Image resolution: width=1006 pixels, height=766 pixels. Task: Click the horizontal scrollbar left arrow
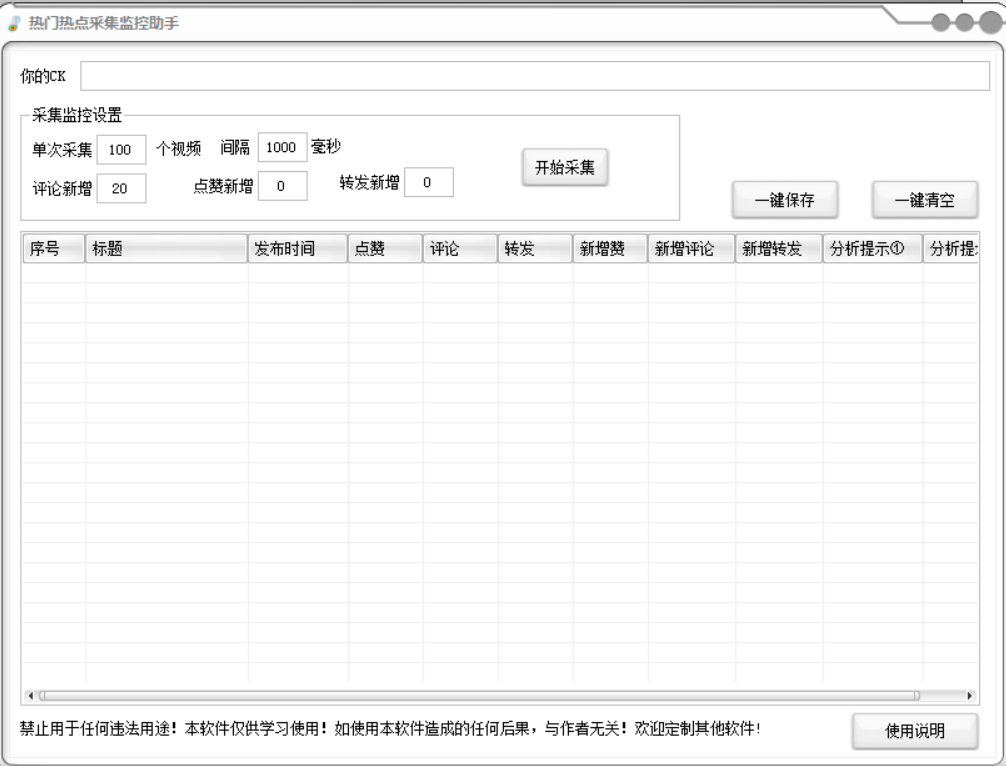29,695
